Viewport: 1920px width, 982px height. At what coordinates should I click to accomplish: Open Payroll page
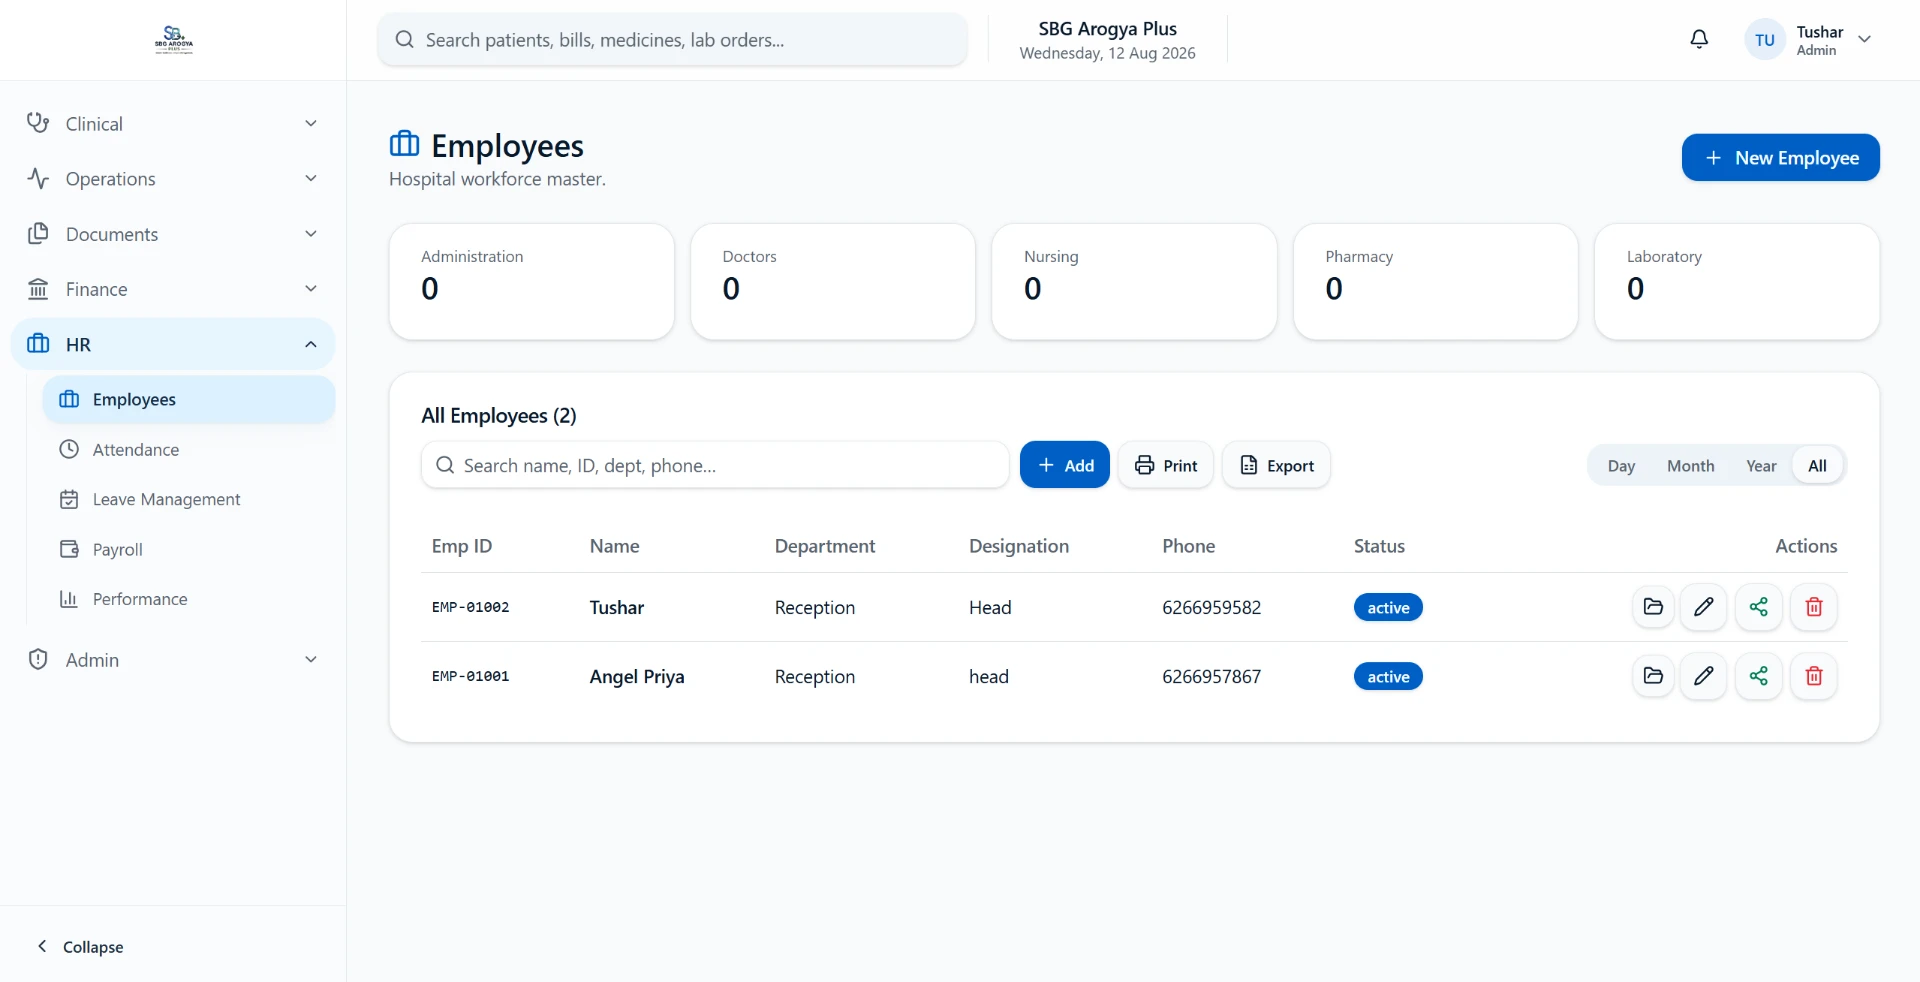[x=189, y=549]
